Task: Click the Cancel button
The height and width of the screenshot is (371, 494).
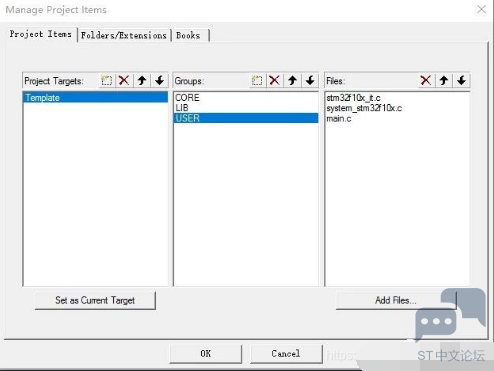Action: pyautogui.click(x=286, y=354)
